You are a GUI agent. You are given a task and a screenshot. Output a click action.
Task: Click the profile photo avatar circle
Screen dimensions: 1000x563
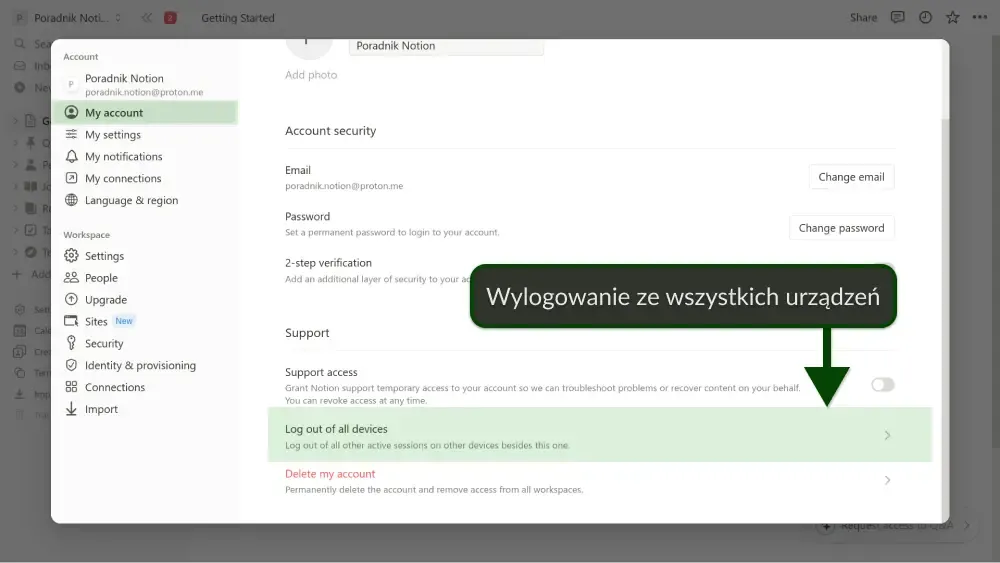[309, 48]
